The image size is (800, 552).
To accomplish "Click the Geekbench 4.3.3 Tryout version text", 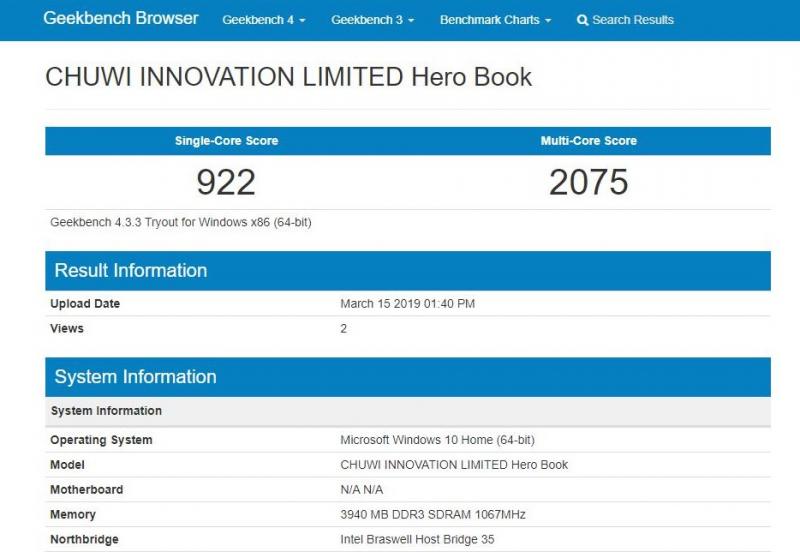I will 181,222.
